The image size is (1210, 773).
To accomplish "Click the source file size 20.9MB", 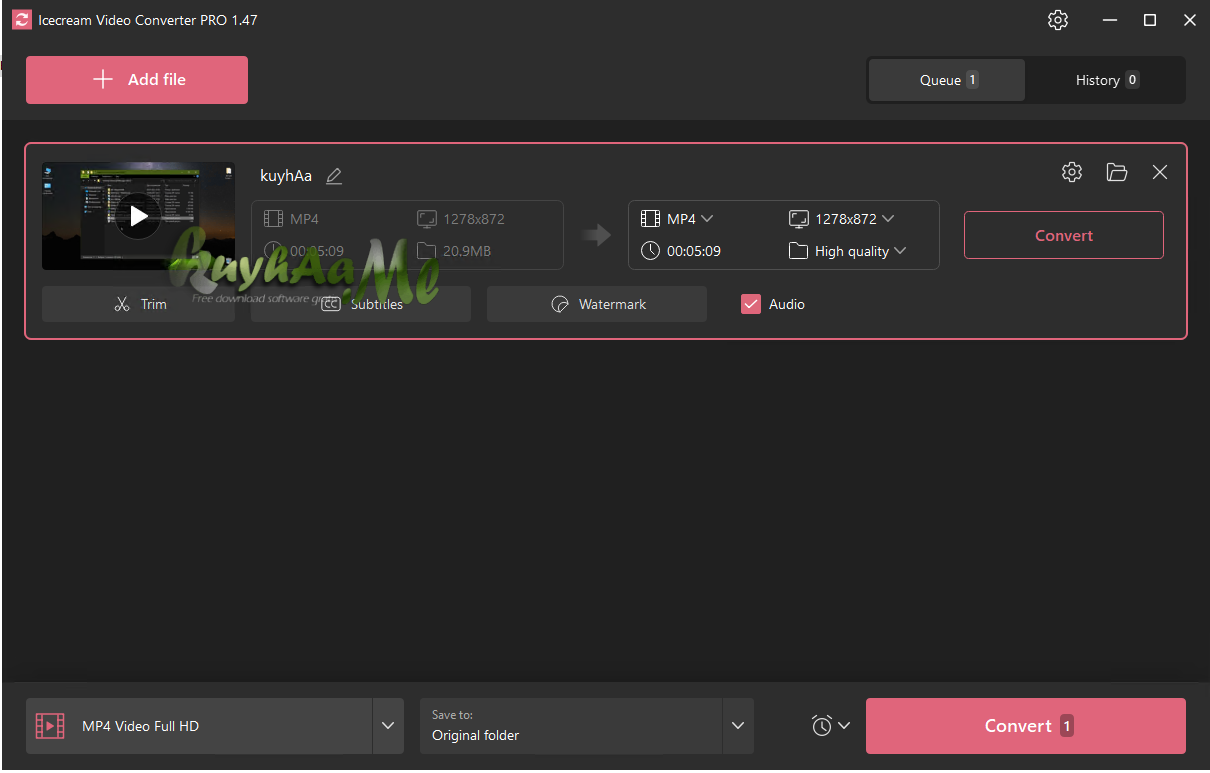I will click(467, 251).
